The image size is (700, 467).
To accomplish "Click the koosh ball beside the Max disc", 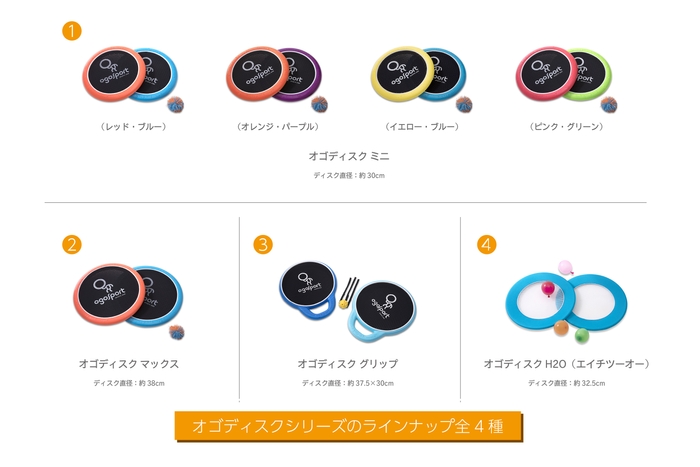I will coord(177,333).
